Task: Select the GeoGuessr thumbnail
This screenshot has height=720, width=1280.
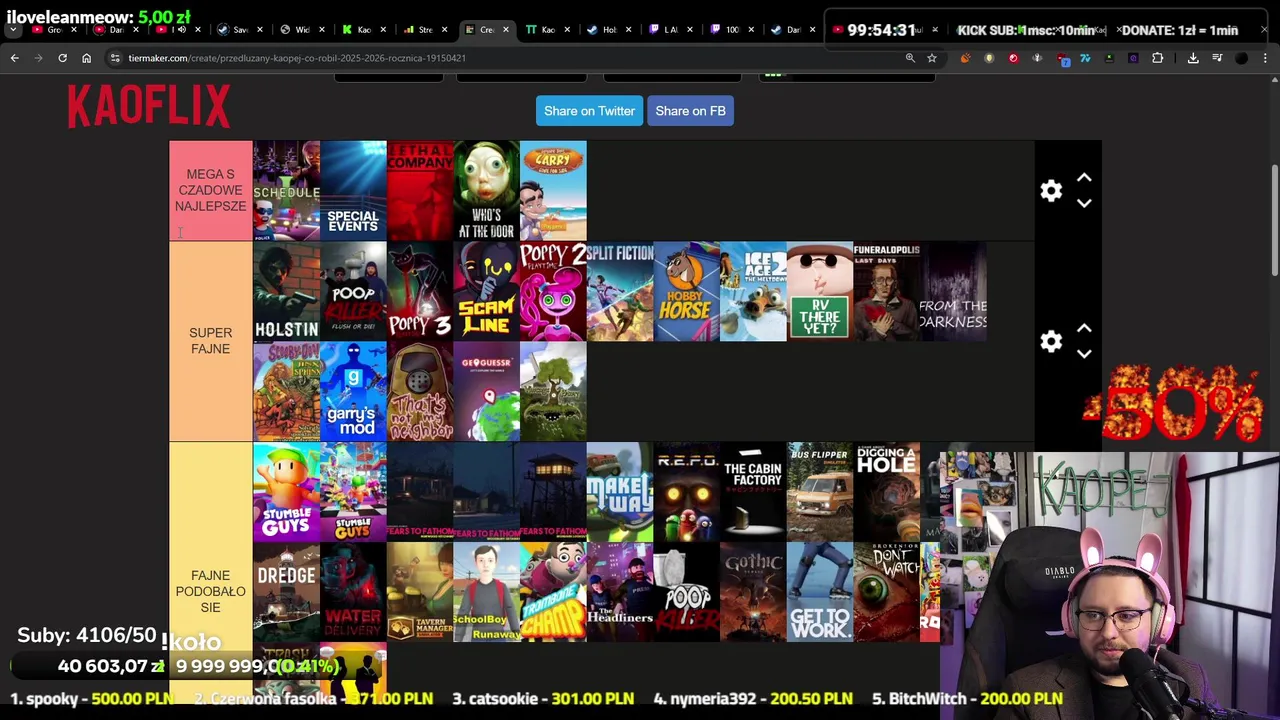Action: tap(486, 392)
